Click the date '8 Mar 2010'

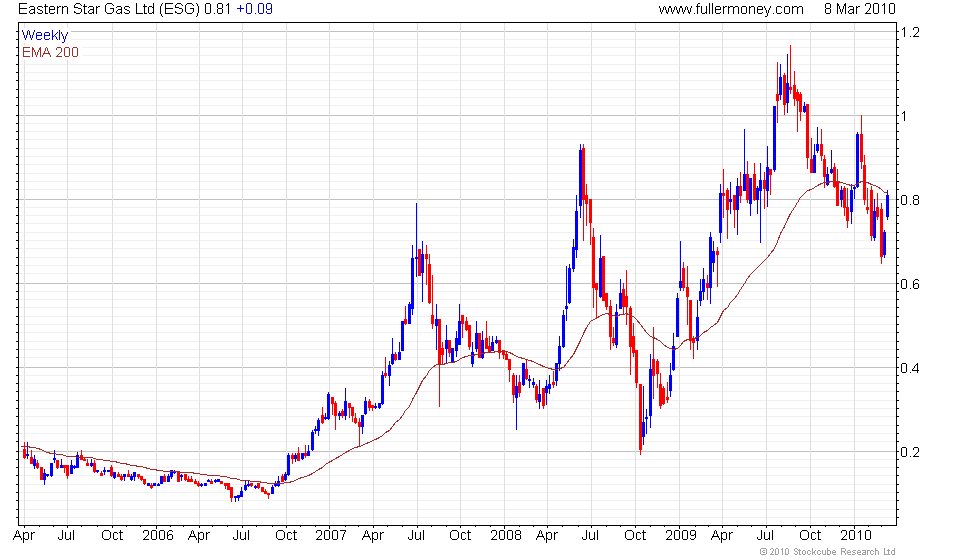(859, 9)
